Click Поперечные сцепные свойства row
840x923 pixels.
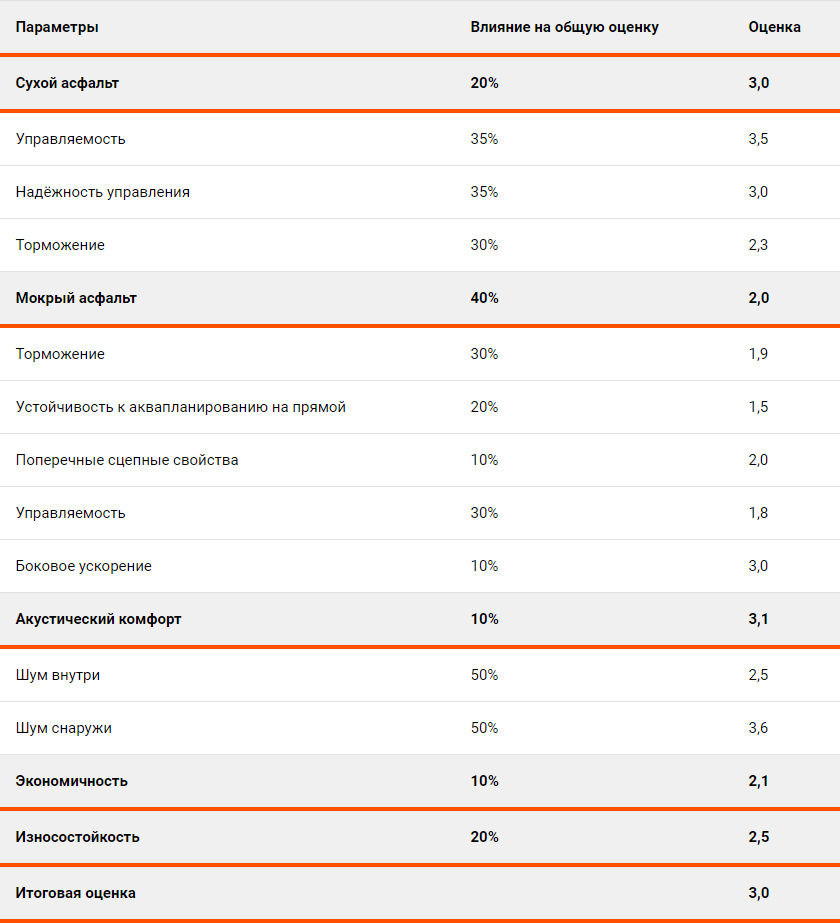click(420, 460)
